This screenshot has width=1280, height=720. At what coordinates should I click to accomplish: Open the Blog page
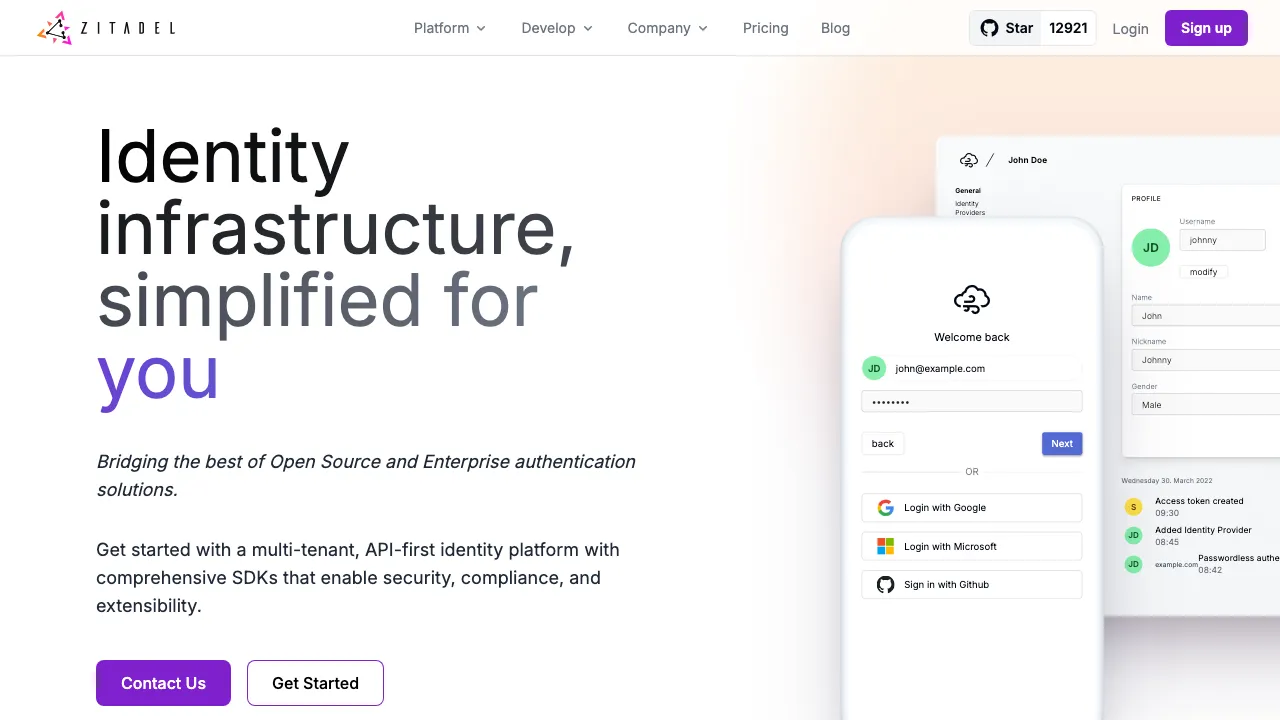[835, 28]
